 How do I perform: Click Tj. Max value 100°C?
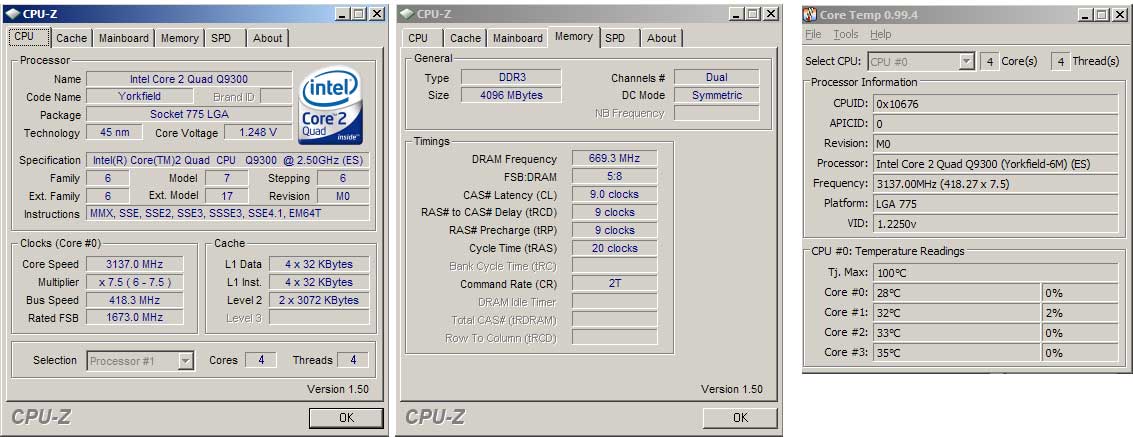pyautogui.click(x=996, y=273)
